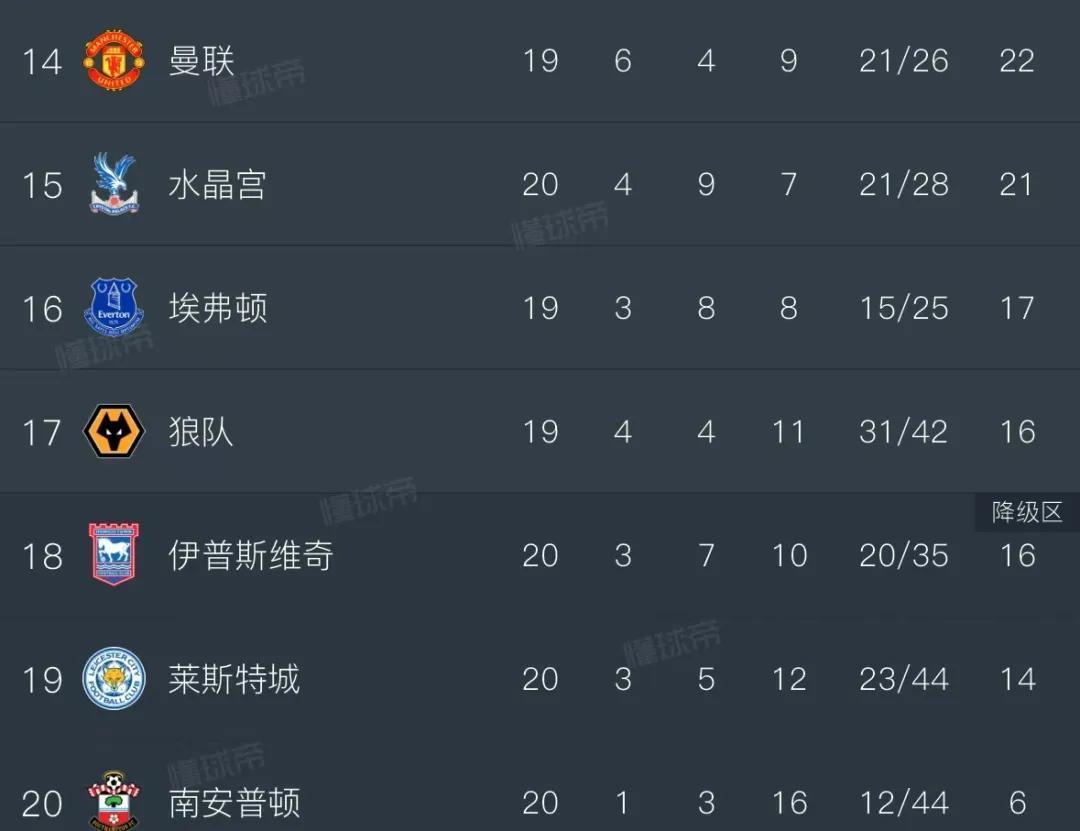Click Southampton's points value 6
1080x831 pixels.
1017,803
